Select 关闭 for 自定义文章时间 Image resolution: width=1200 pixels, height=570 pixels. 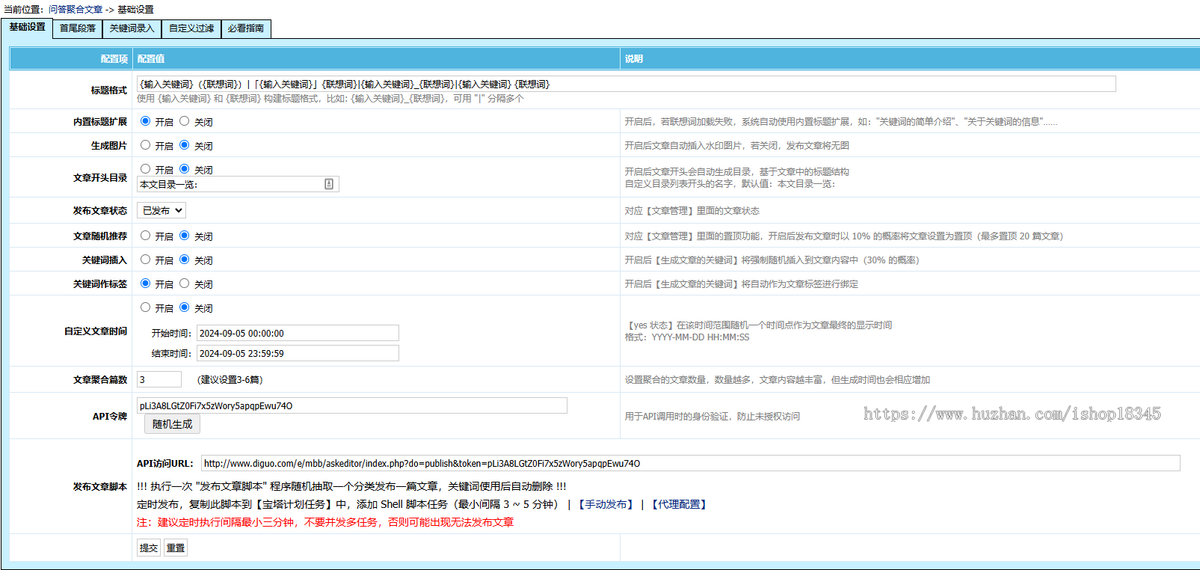click(x=185, y=308)
